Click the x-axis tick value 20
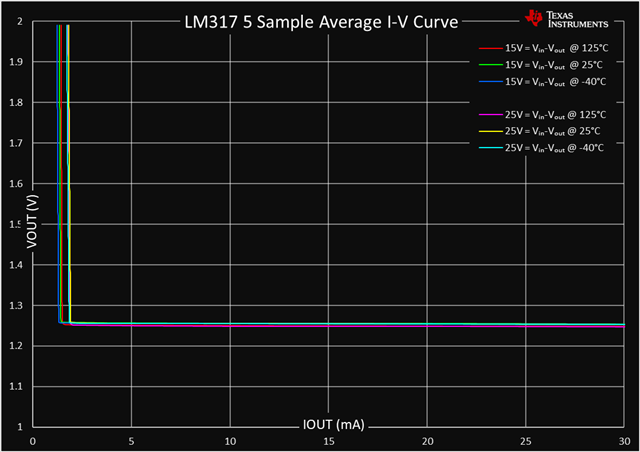The image size is (640, 452). [427, 441]
